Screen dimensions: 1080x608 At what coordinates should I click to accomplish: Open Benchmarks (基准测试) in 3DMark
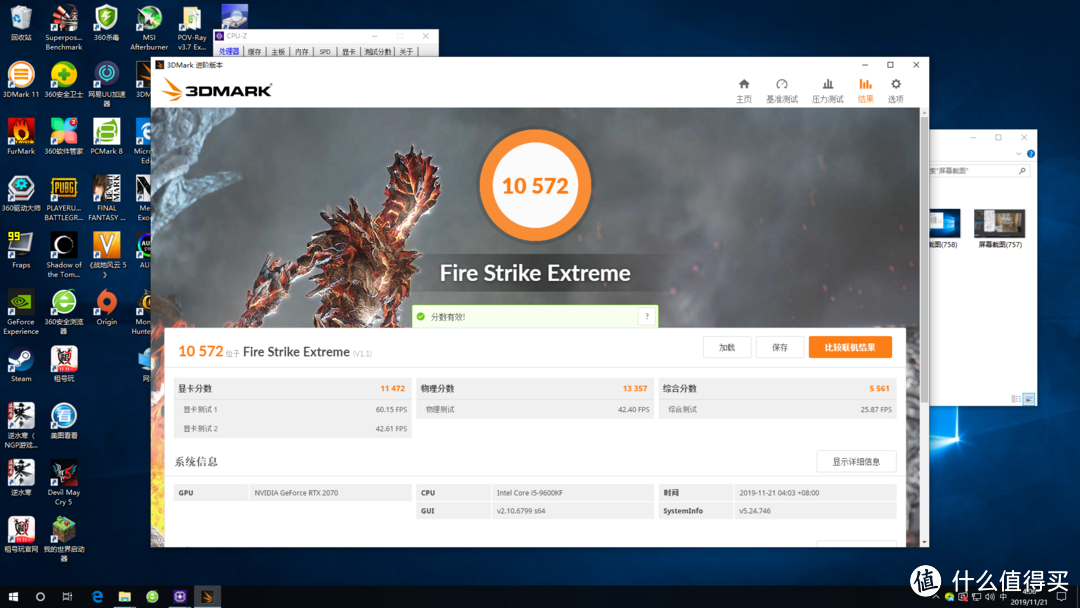click(x=782, y=91)
